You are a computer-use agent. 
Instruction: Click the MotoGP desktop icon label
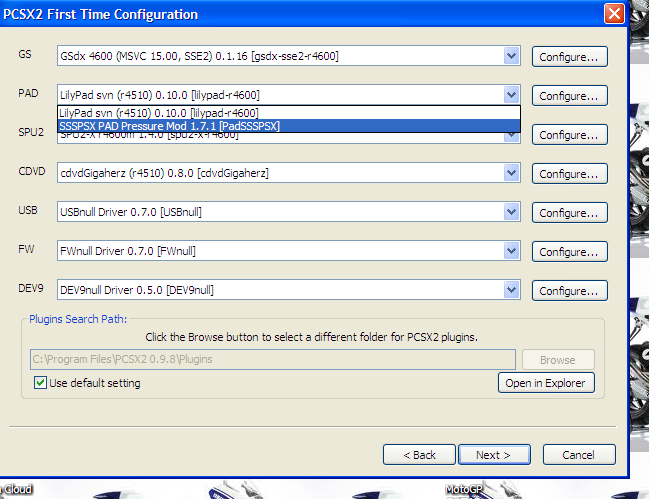click(x=464, y=489)
